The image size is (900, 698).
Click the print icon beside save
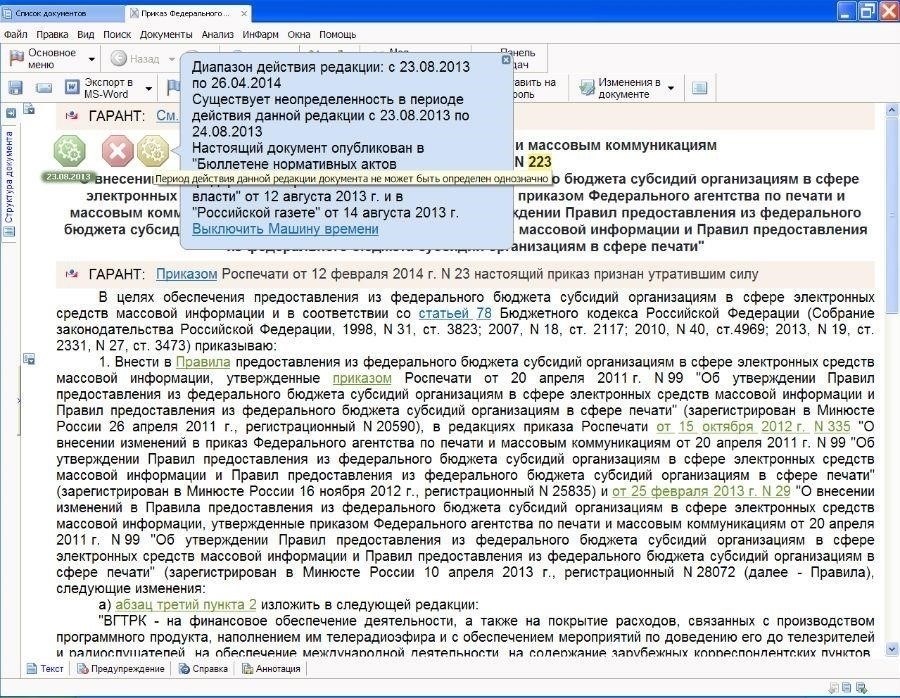pyautogui.click(x=44, y=88)
